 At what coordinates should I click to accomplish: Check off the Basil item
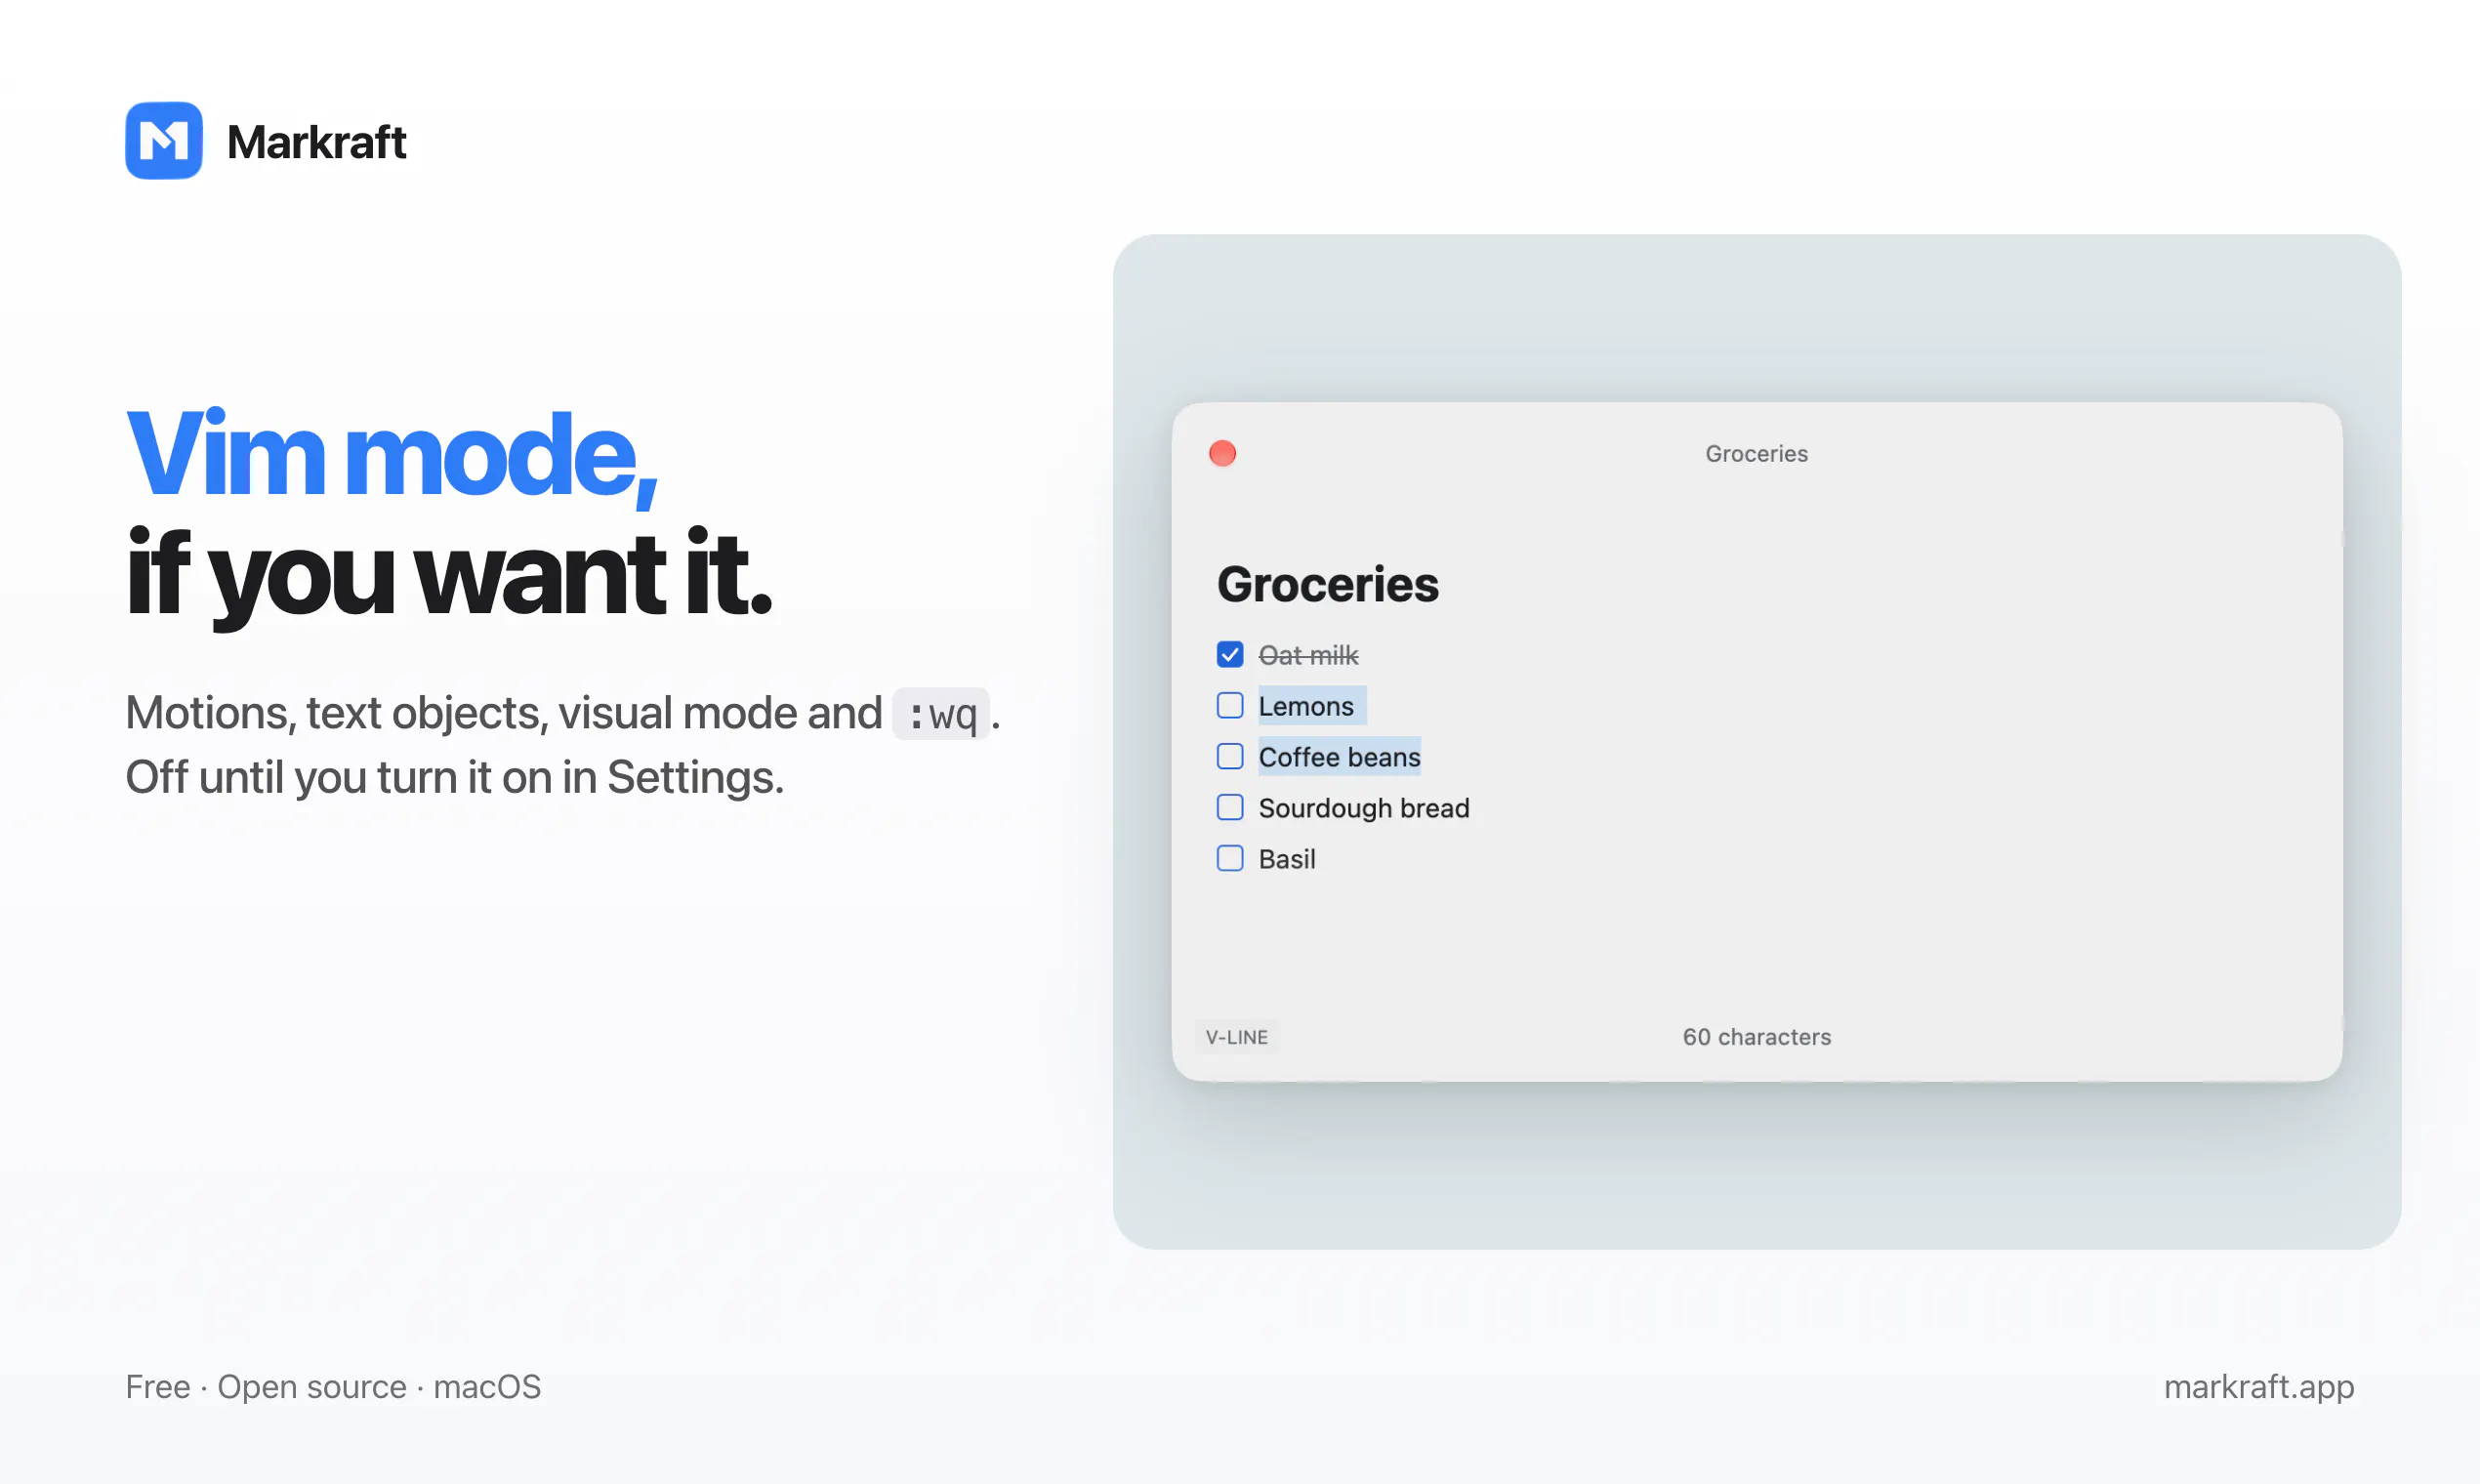click(1230, 859)
